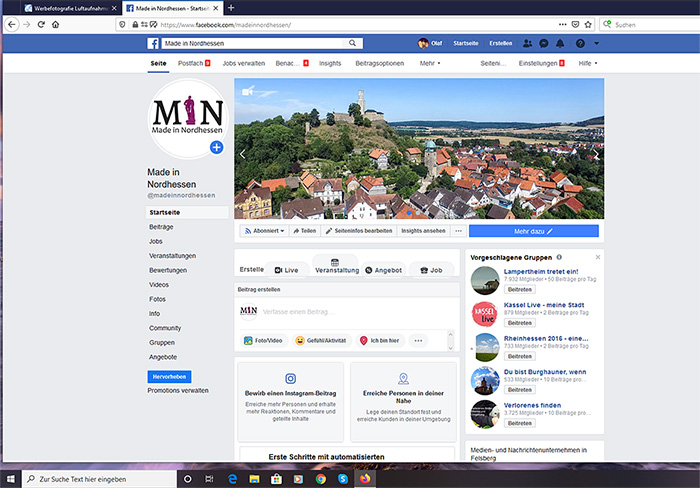The image size is (700, 488).
Task: Expand the Mehr menu in page tabs
Action: click(430, 63)
